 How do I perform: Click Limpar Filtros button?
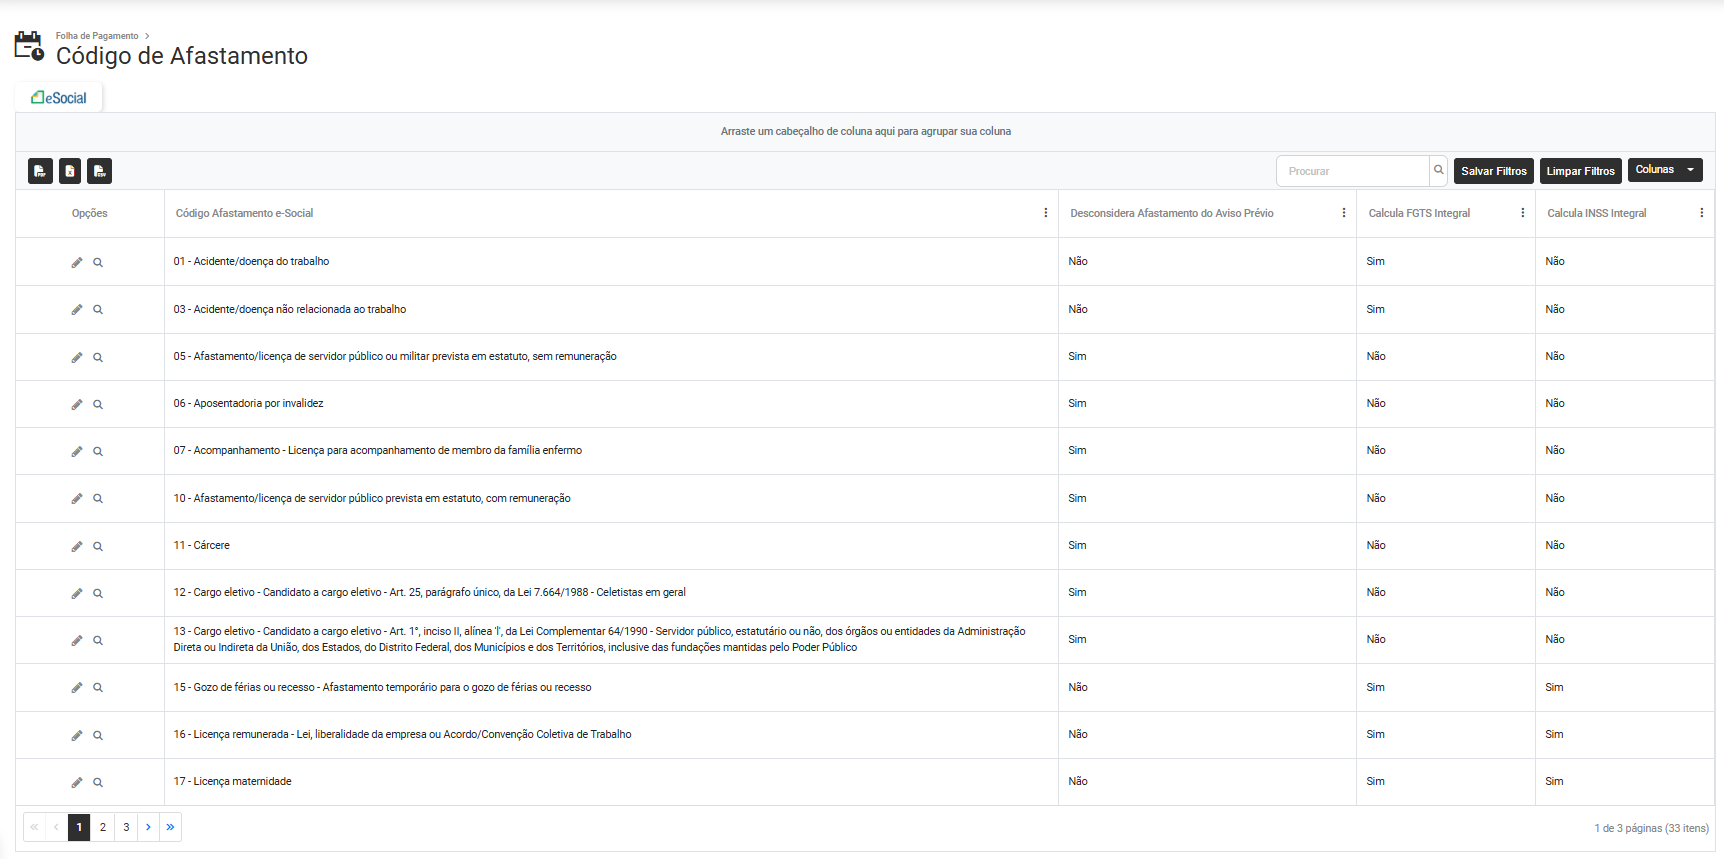tap(1580, 171)
